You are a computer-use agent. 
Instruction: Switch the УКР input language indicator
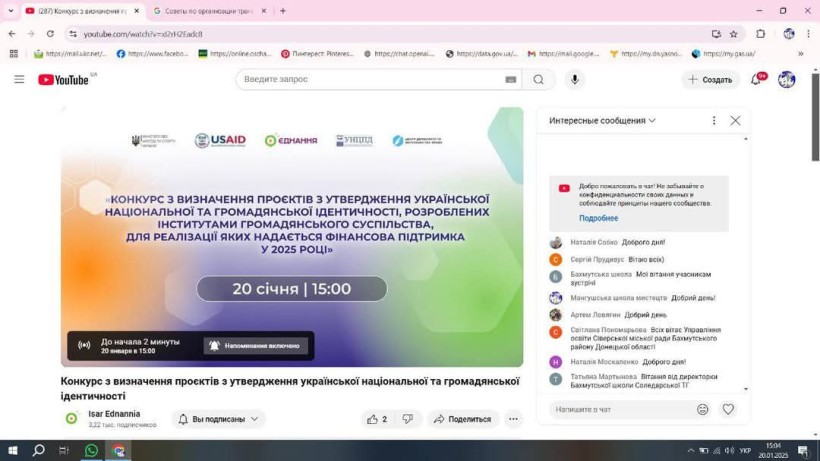point(746,451)
